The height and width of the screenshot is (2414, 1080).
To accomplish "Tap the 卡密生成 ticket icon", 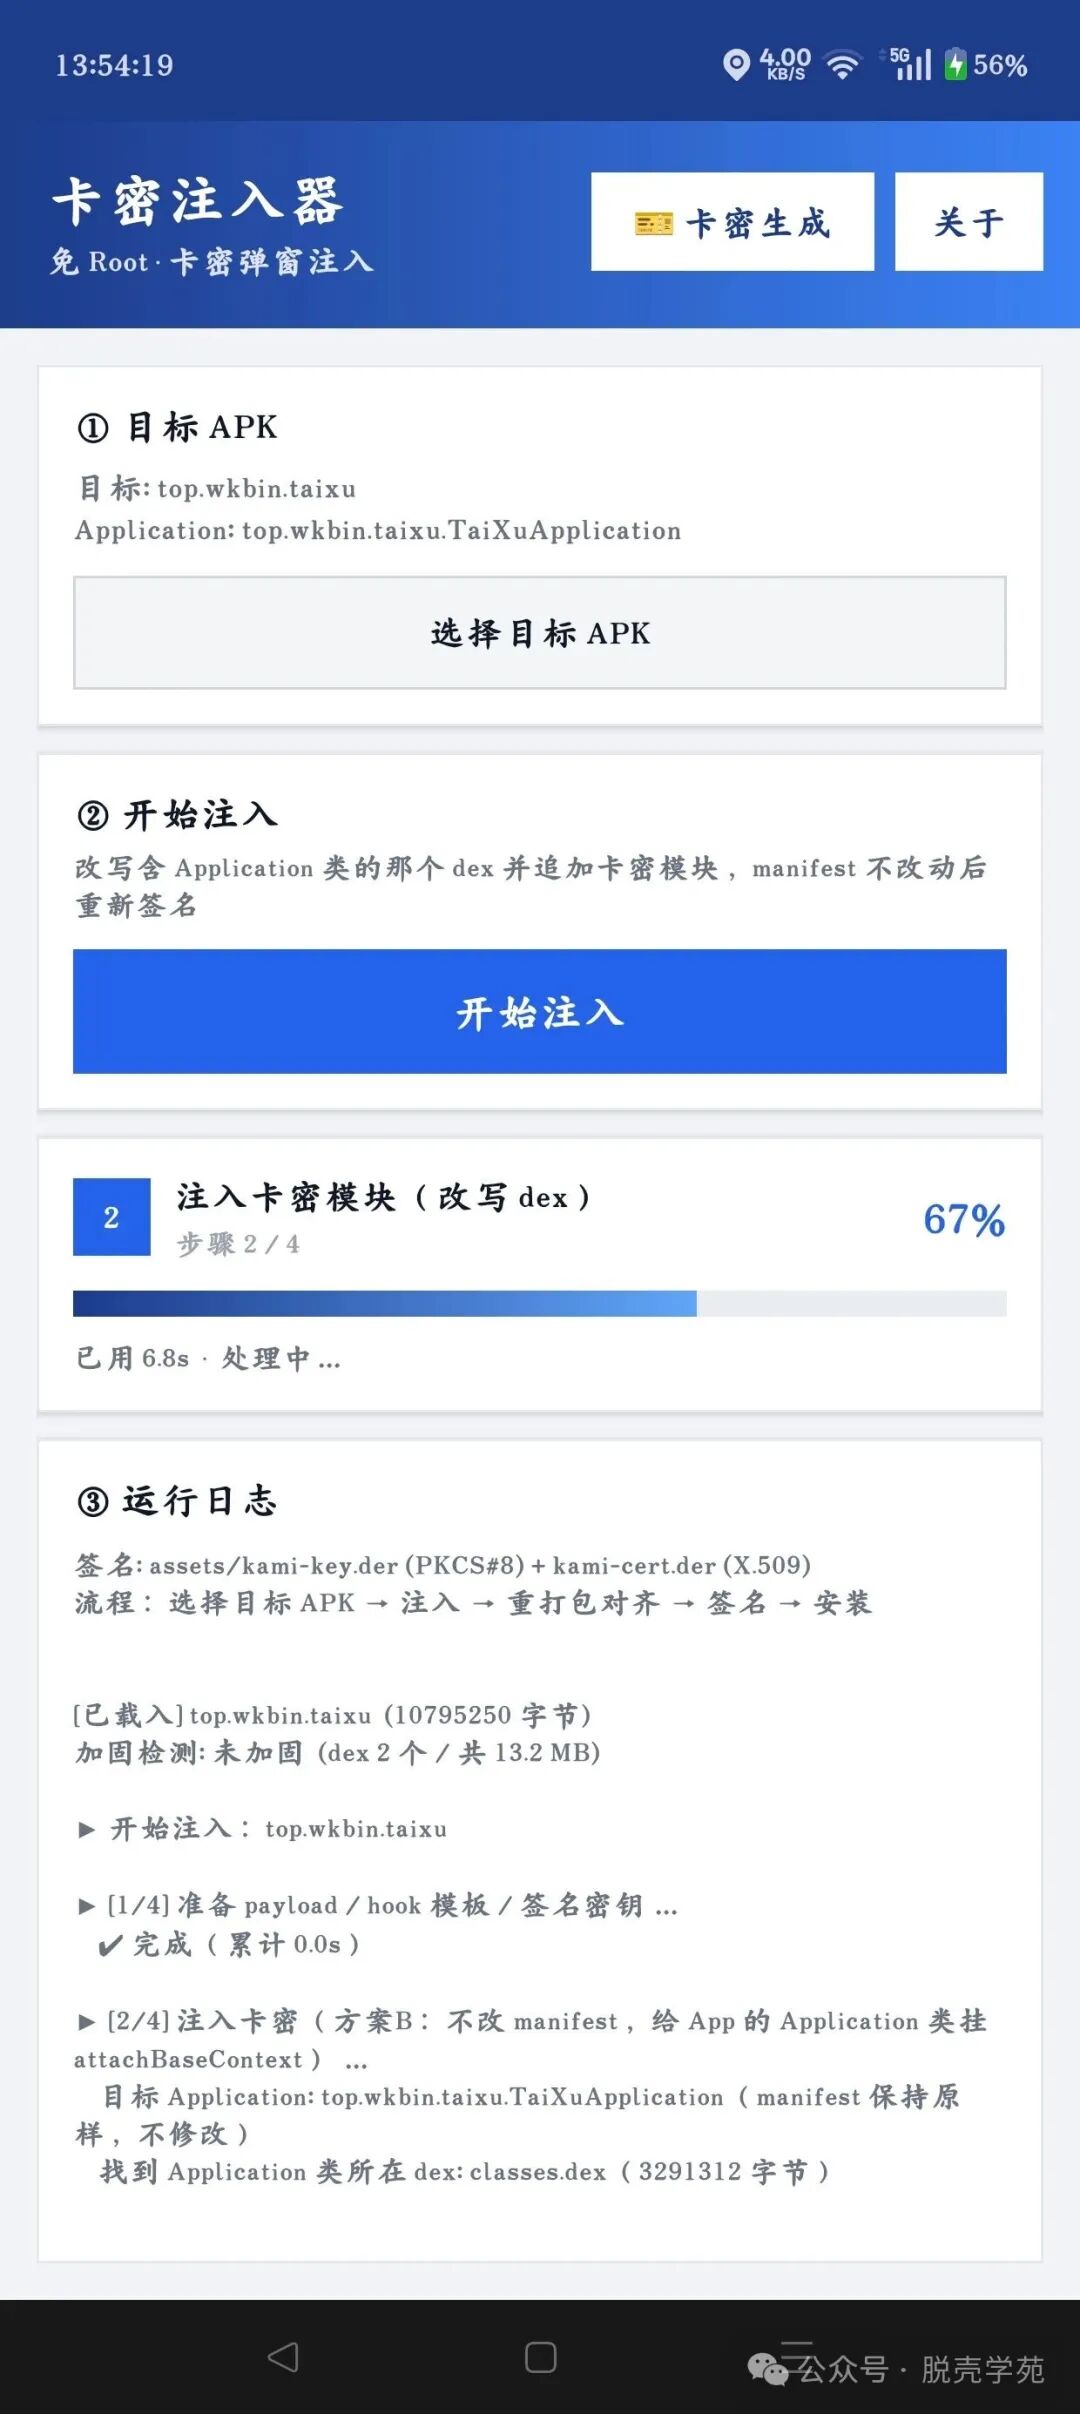I will coord(654,223).
